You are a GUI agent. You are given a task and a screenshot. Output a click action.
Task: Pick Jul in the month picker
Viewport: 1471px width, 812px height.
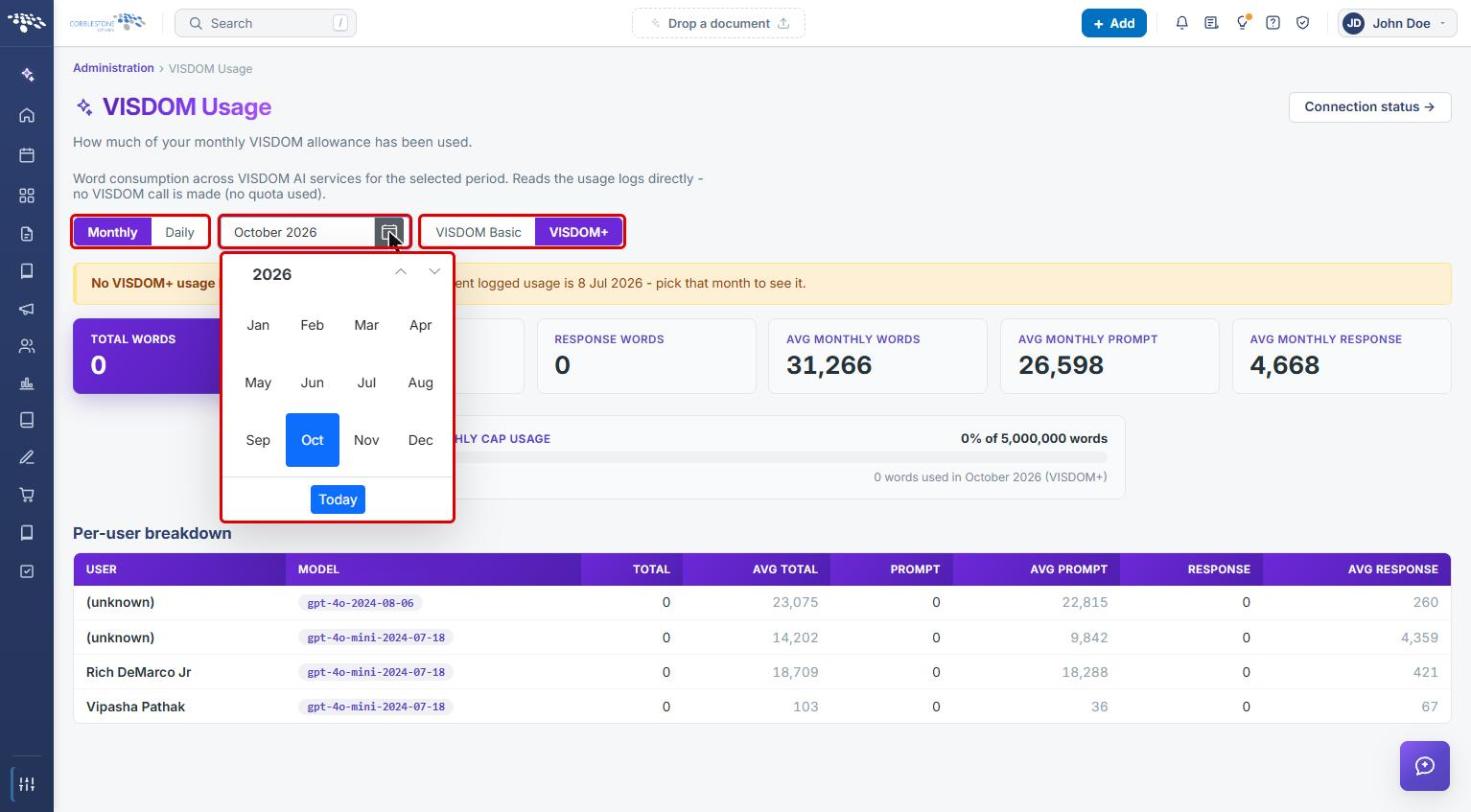pos(367,383)
